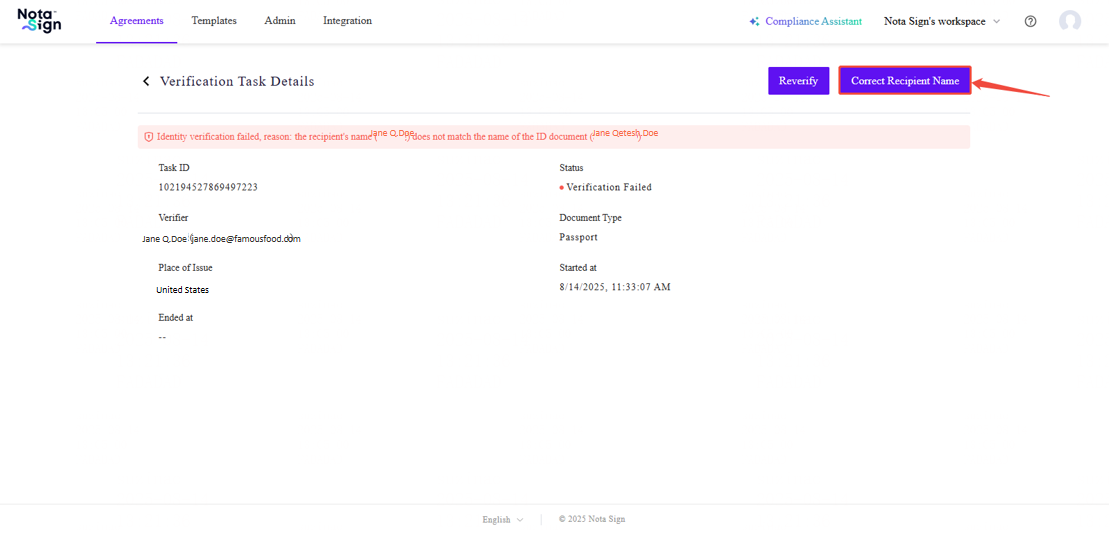Open help via question mark icon
Image resolution: width=1109 pixels, height=535 pixels.
point(1030,22)
